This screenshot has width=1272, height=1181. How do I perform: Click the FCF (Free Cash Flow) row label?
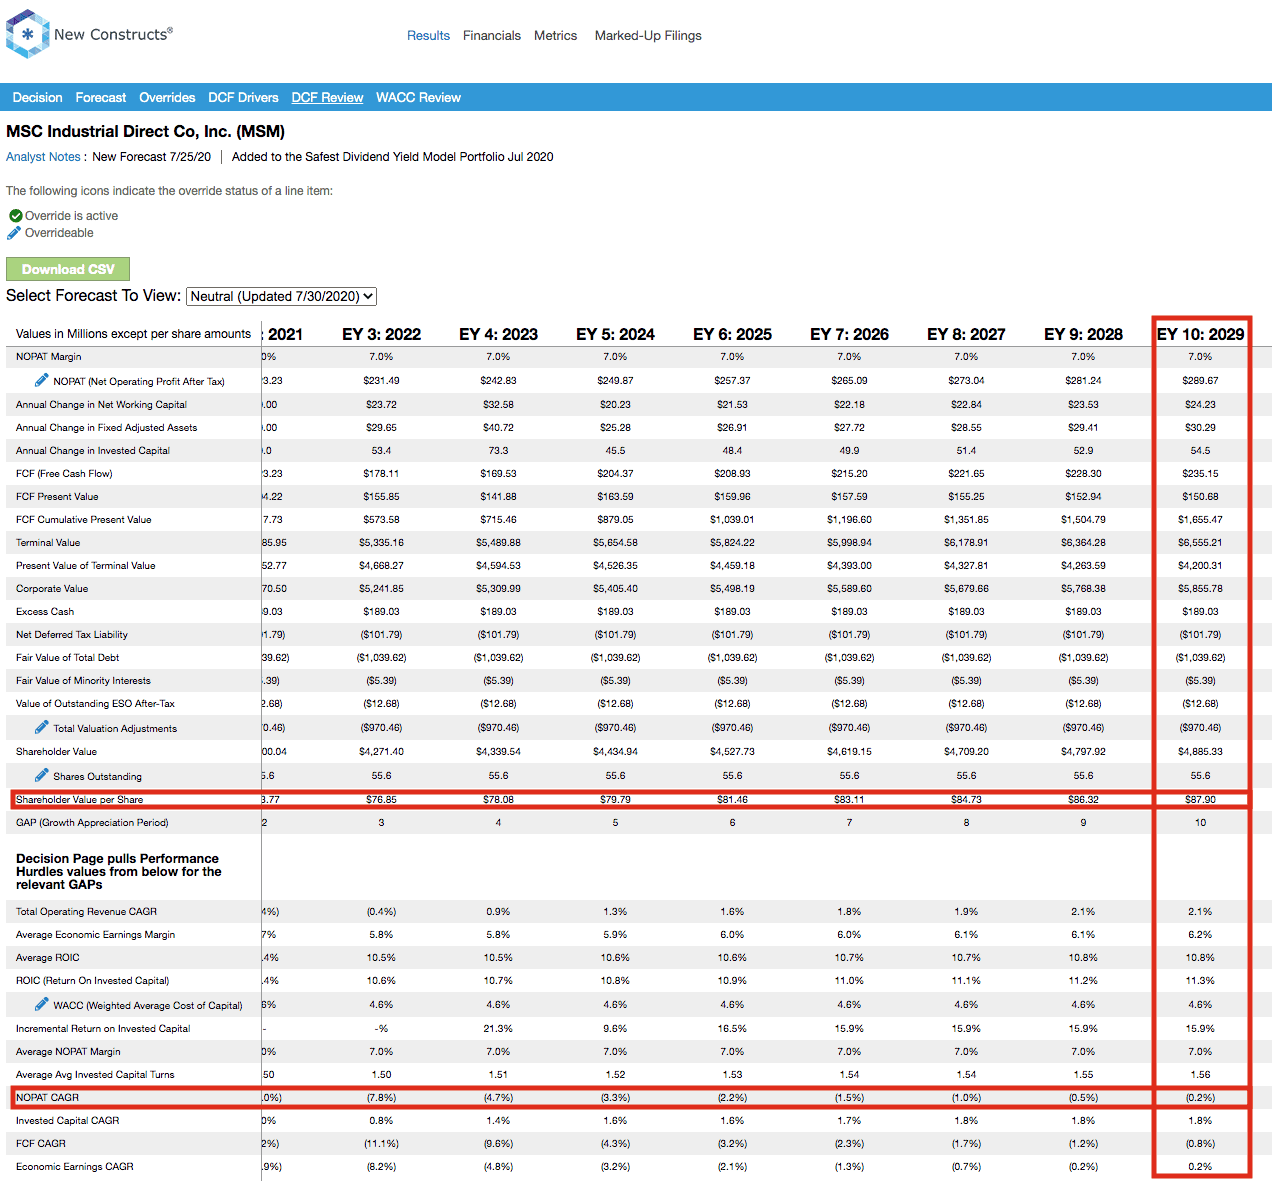[64, 474]
